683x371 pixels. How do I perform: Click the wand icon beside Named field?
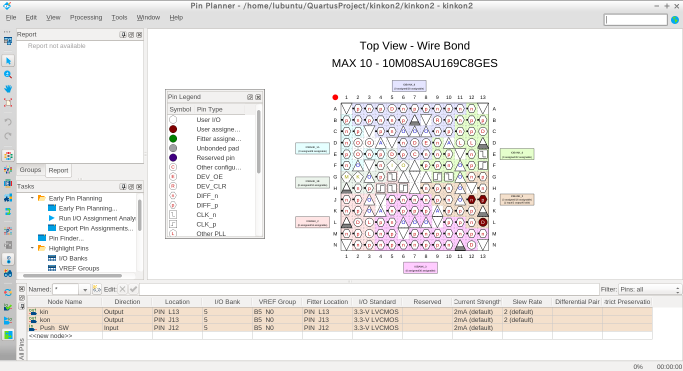[96, 289]
